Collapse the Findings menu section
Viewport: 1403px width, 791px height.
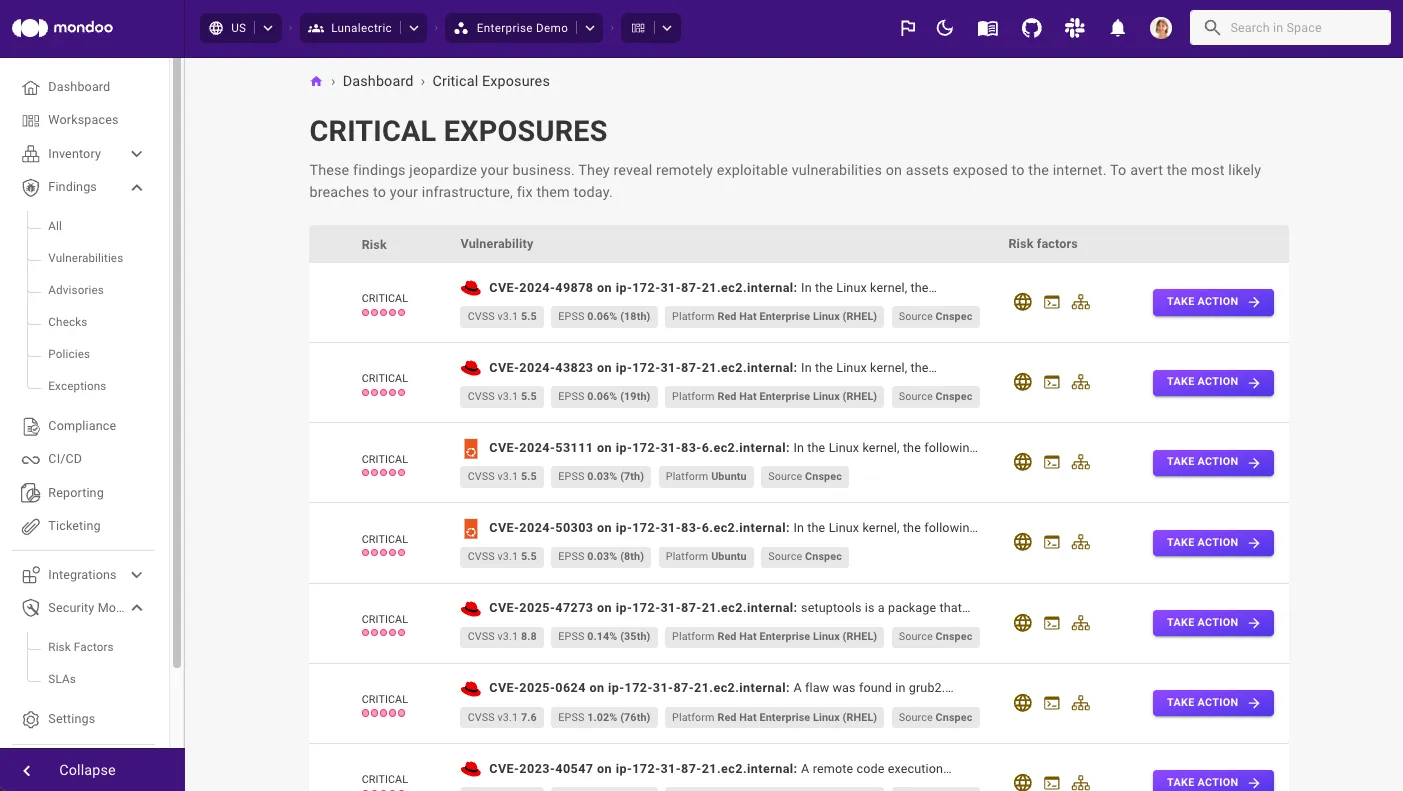pos(137,187)
